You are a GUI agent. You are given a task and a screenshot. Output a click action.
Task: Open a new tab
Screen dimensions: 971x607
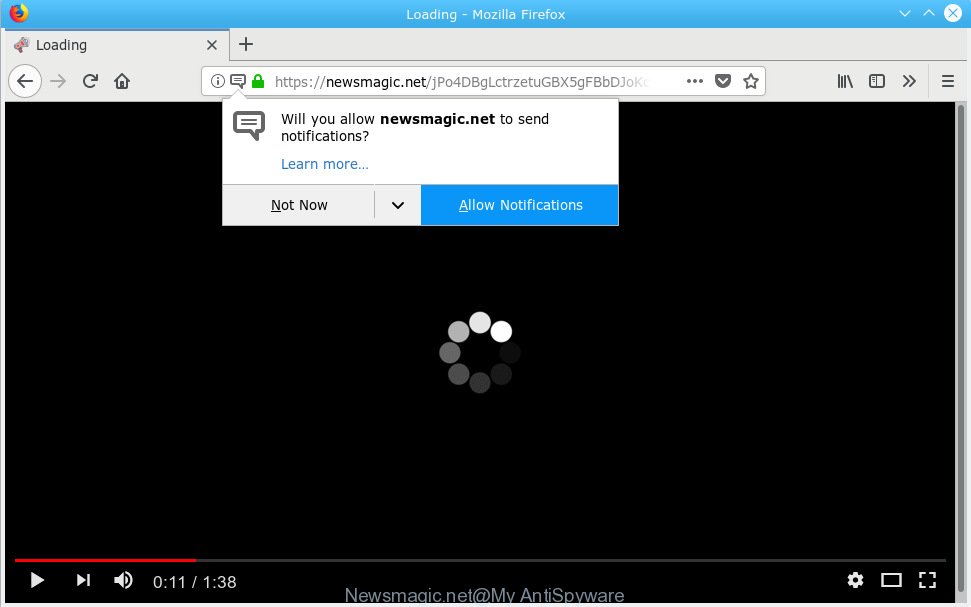tap(246, 44)
